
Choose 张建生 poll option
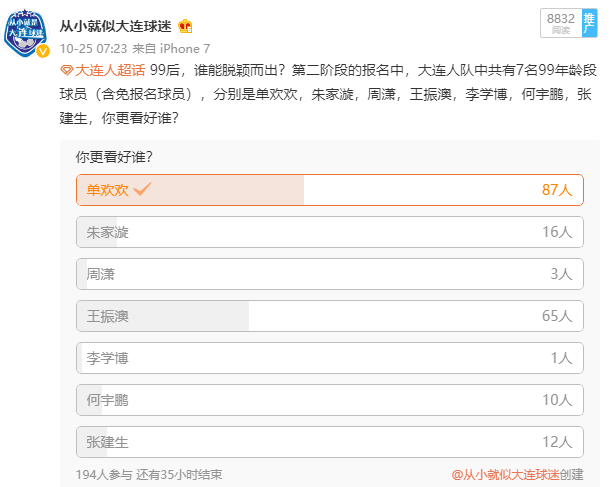click(330, 441)
